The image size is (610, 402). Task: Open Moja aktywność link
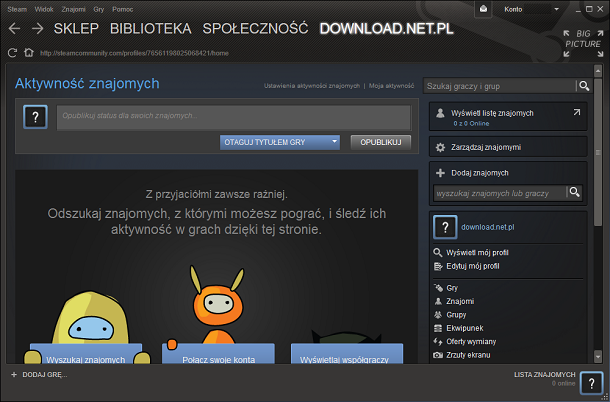point(391,86)
